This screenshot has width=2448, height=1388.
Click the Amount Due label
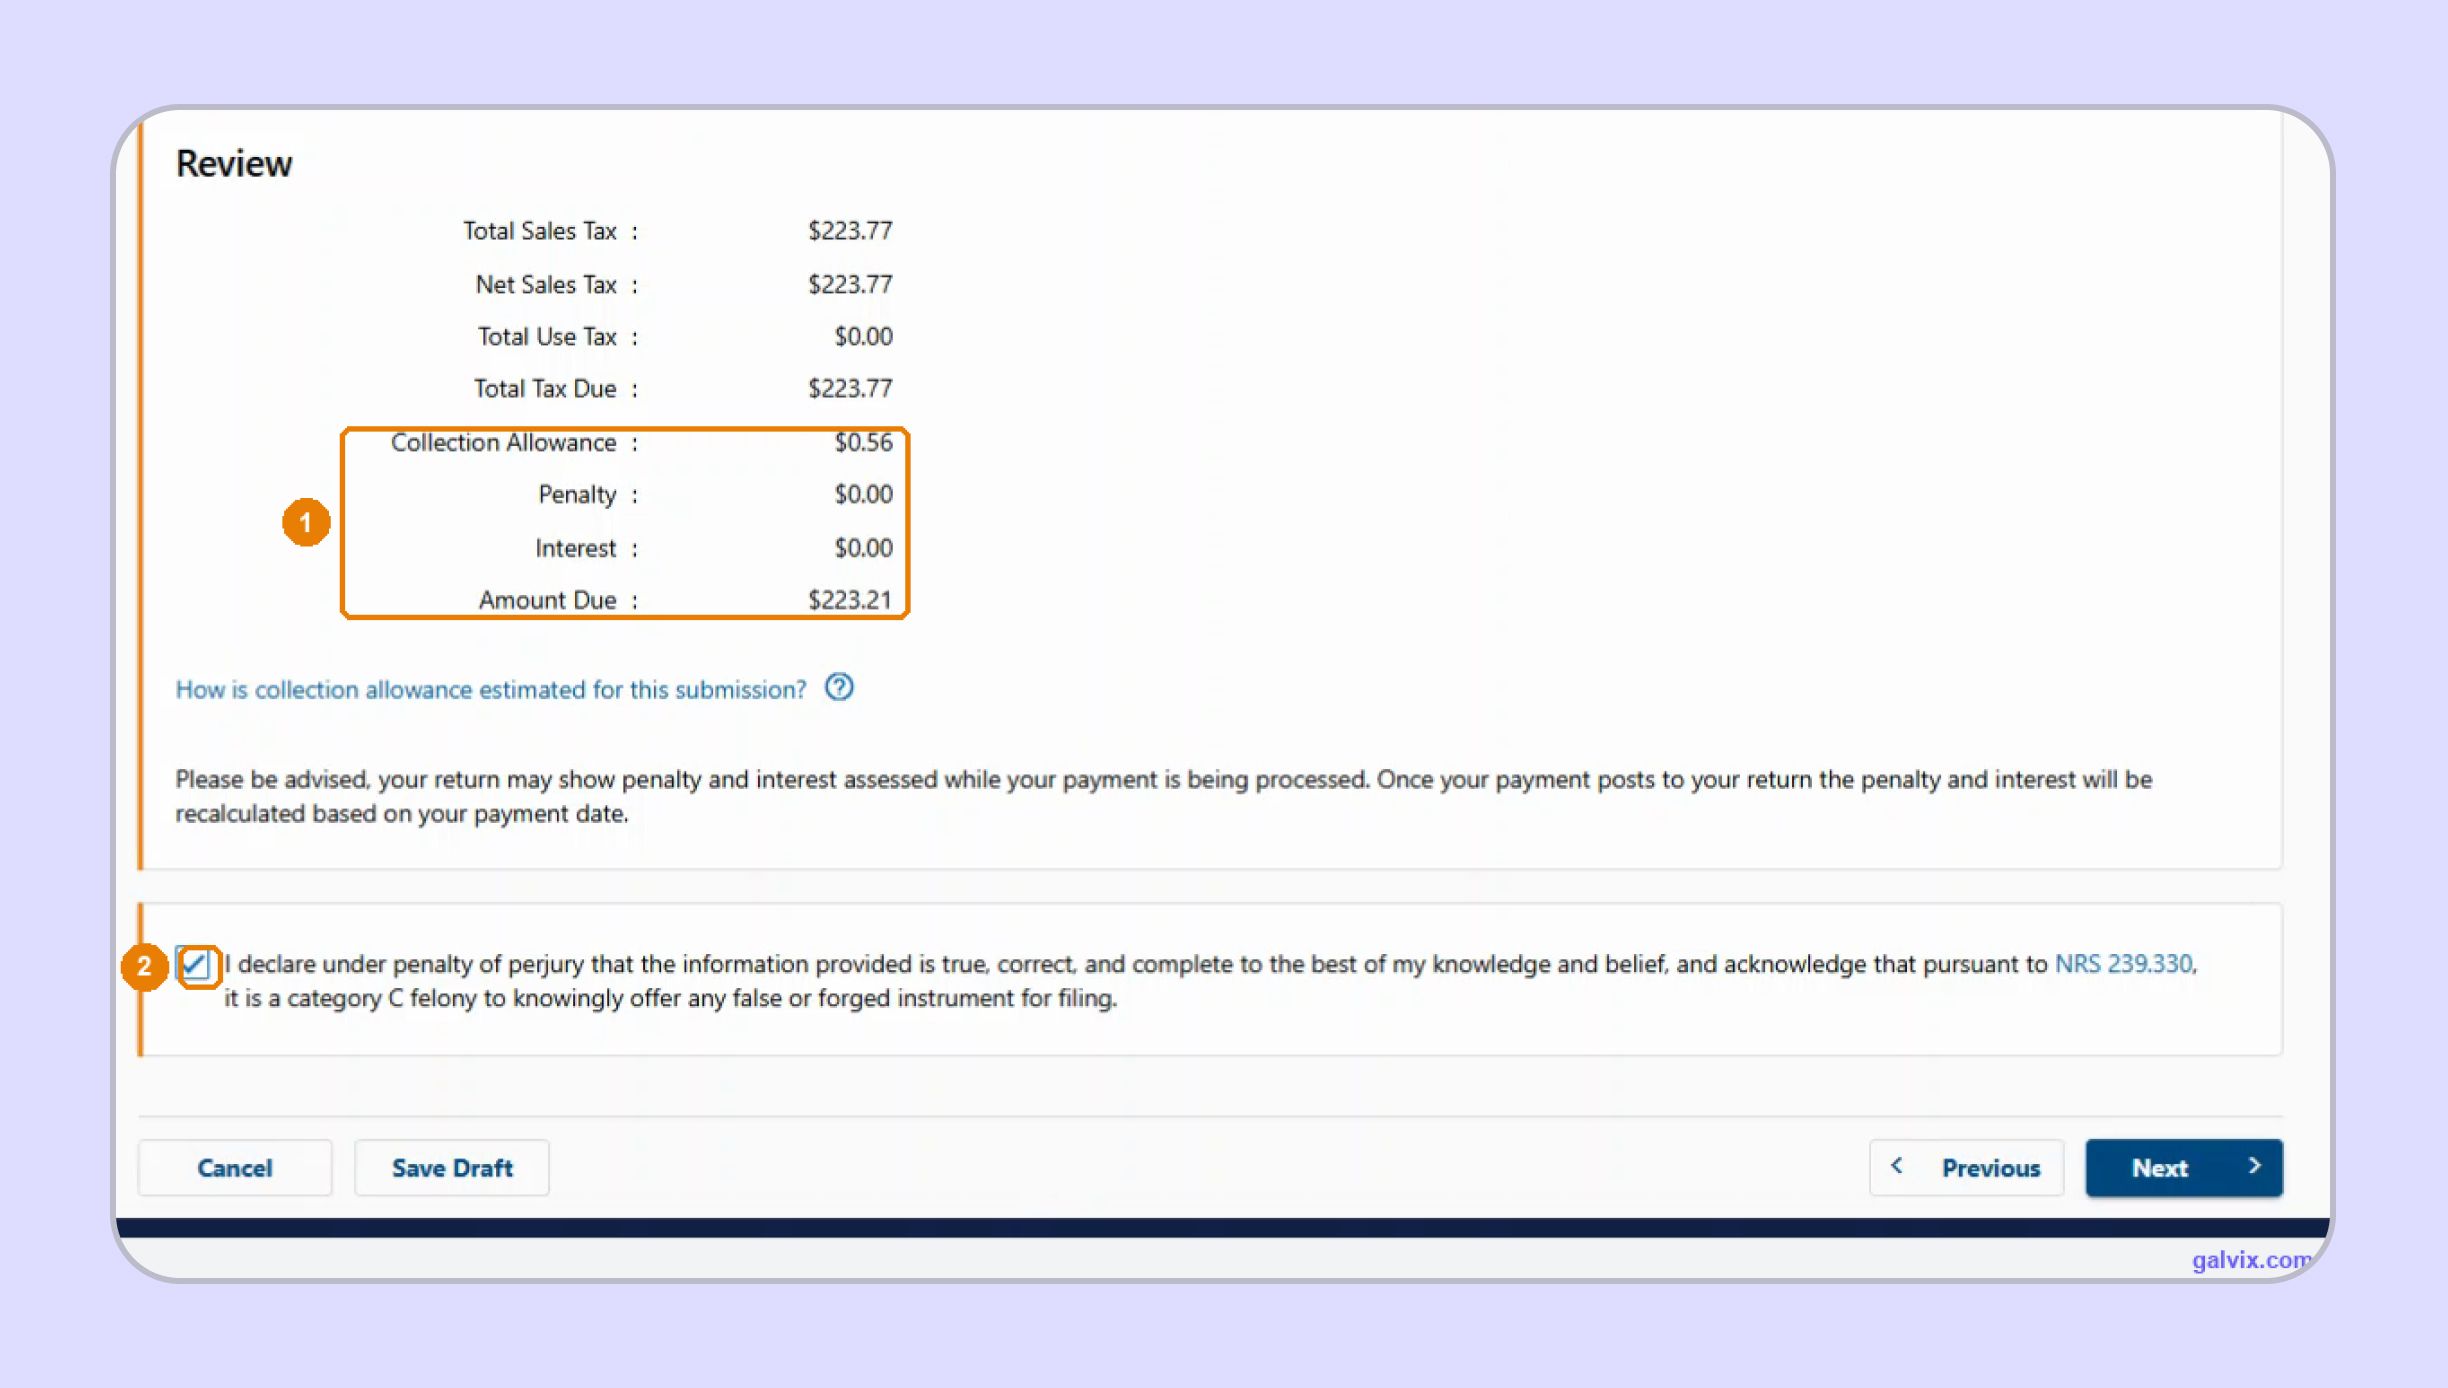pyautogui.click(x=547, y=600)
